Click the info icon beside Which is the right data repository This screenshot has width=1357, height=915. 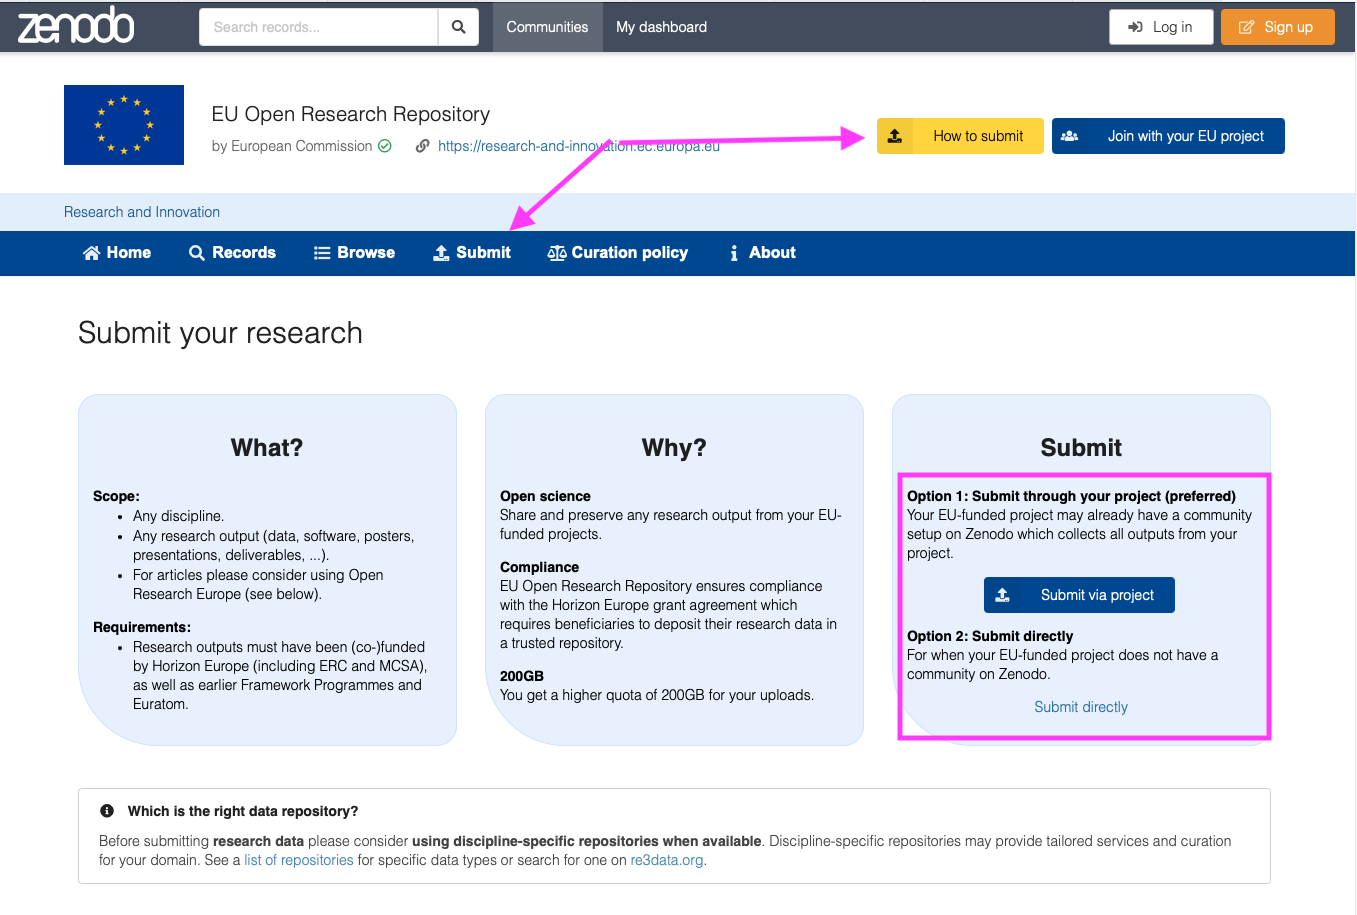pos(107,811)
